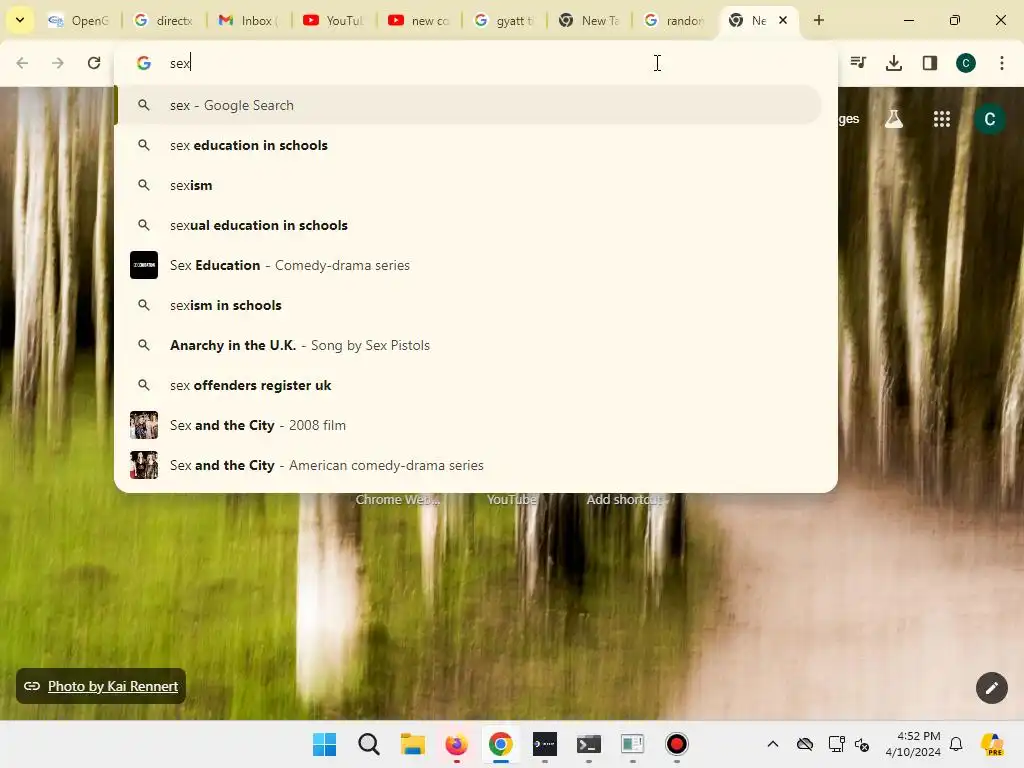Open the sound muted tray icon
1024x768 pixels.
[x=862, y=744]
